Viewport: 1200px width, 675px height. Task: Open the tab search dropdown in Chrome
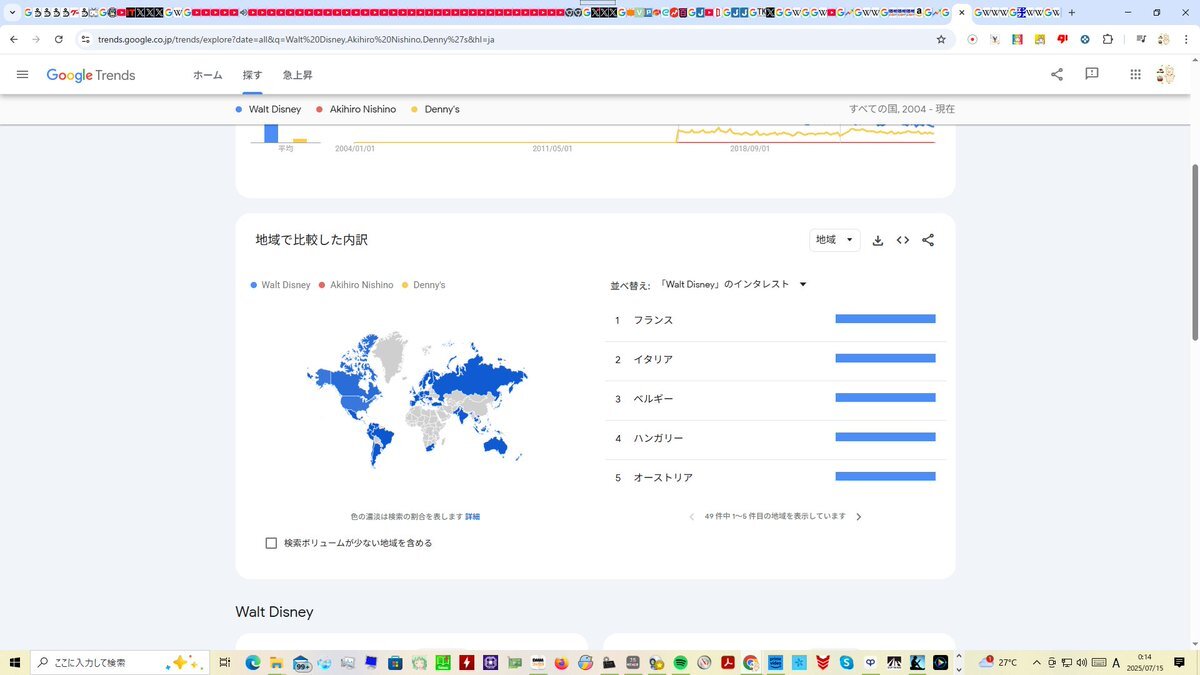pyautogui.click(x=13, y=12)
